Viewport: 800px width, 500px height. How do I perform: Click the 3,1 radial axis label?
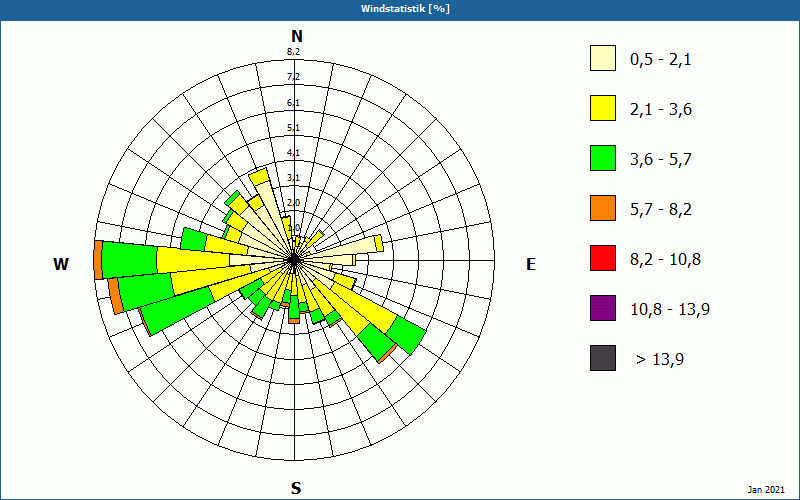coord(293,178)
